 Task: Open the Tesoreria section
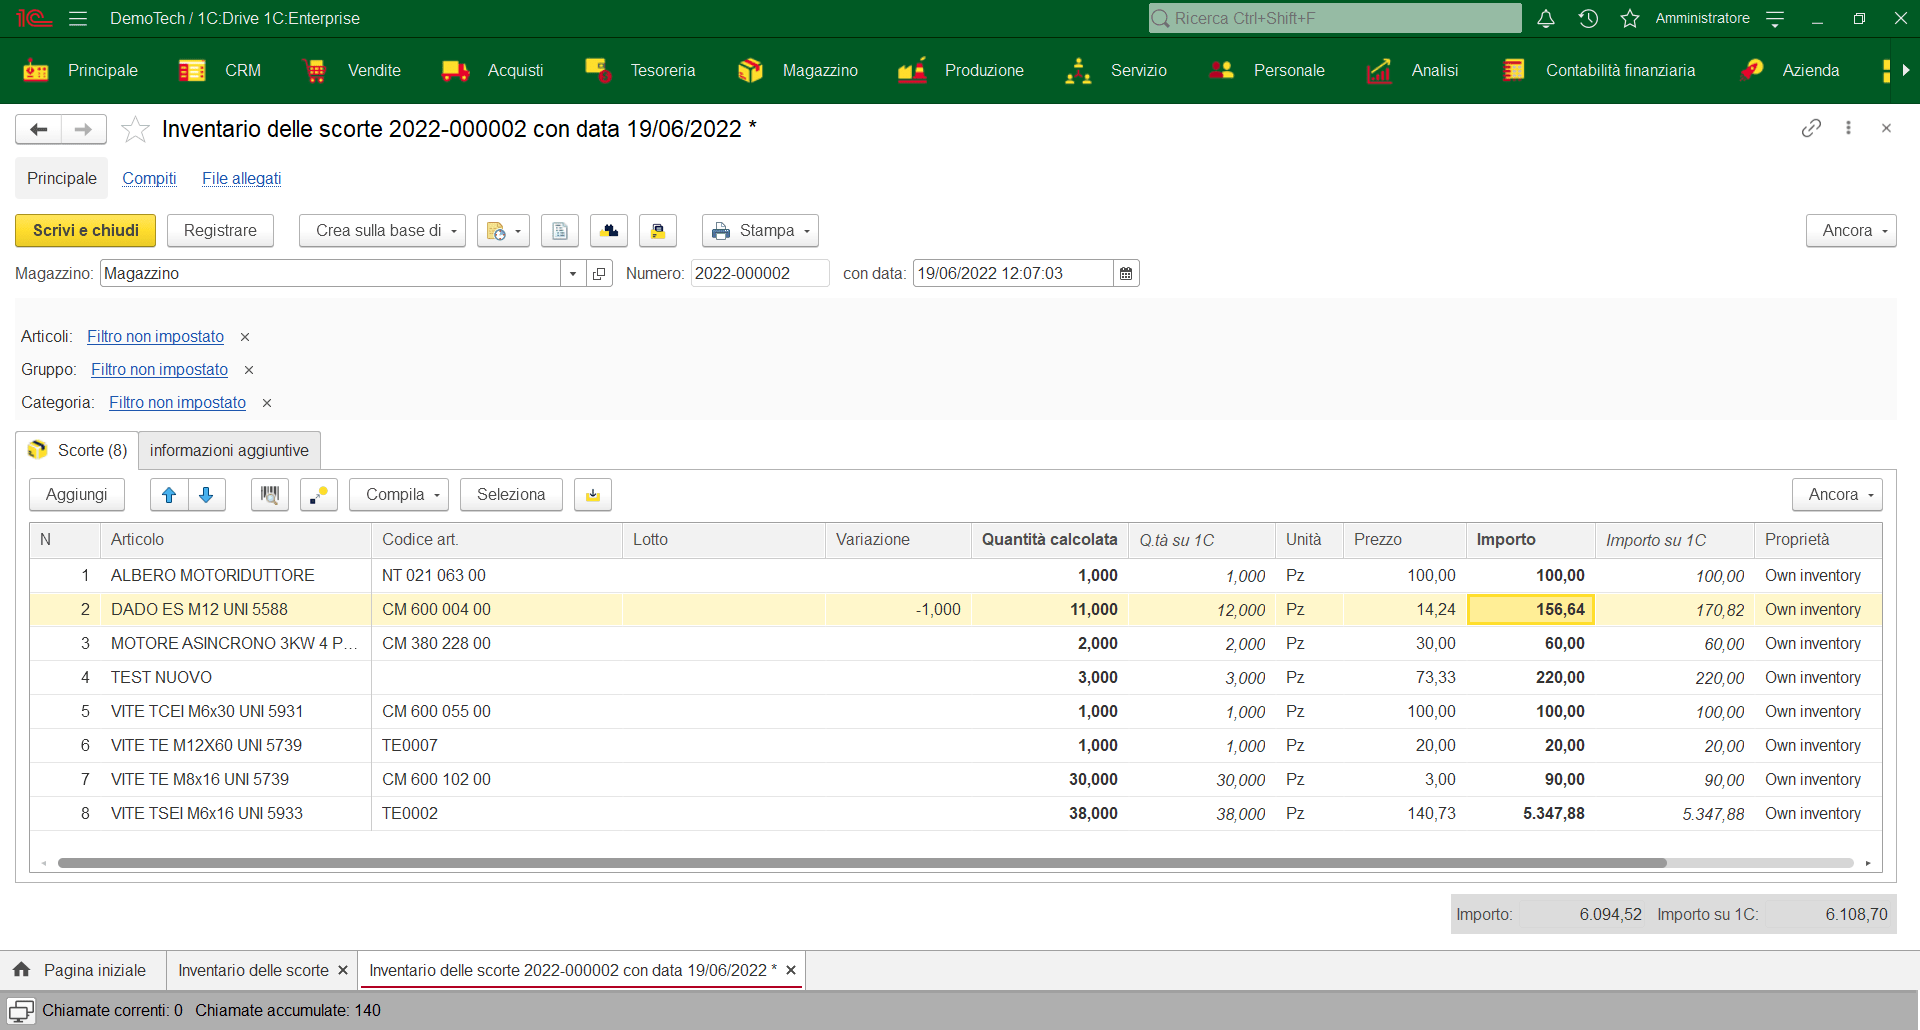640,70
